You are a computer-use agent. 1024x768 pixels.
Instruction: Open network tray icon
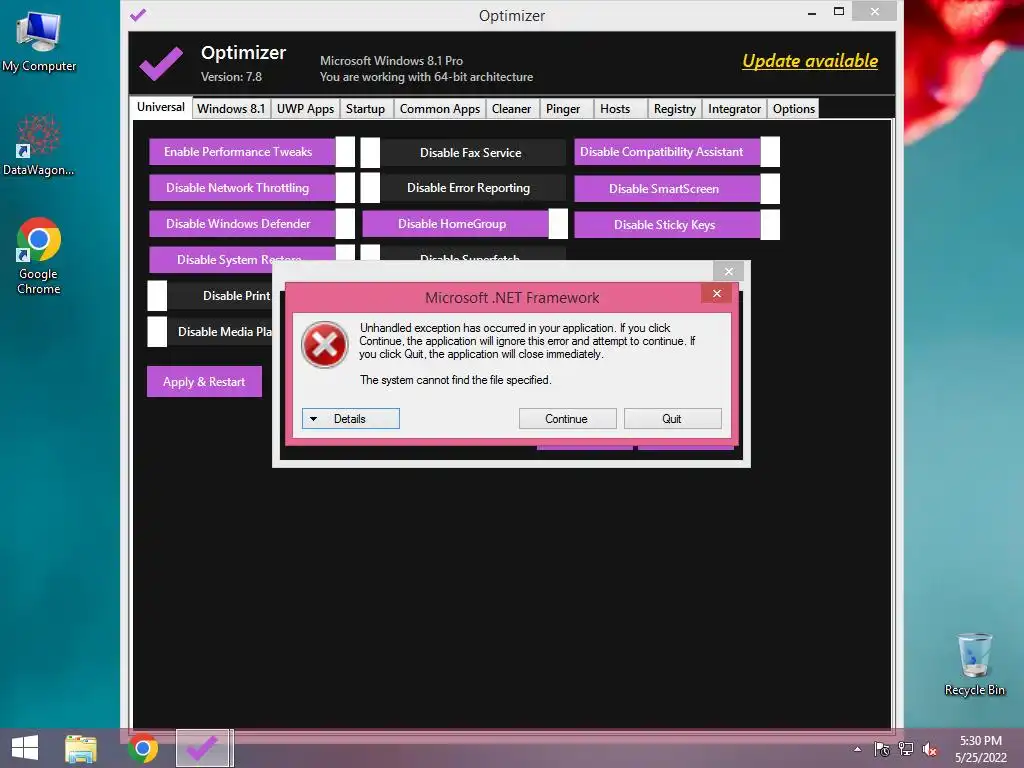[x=906, y=749]
